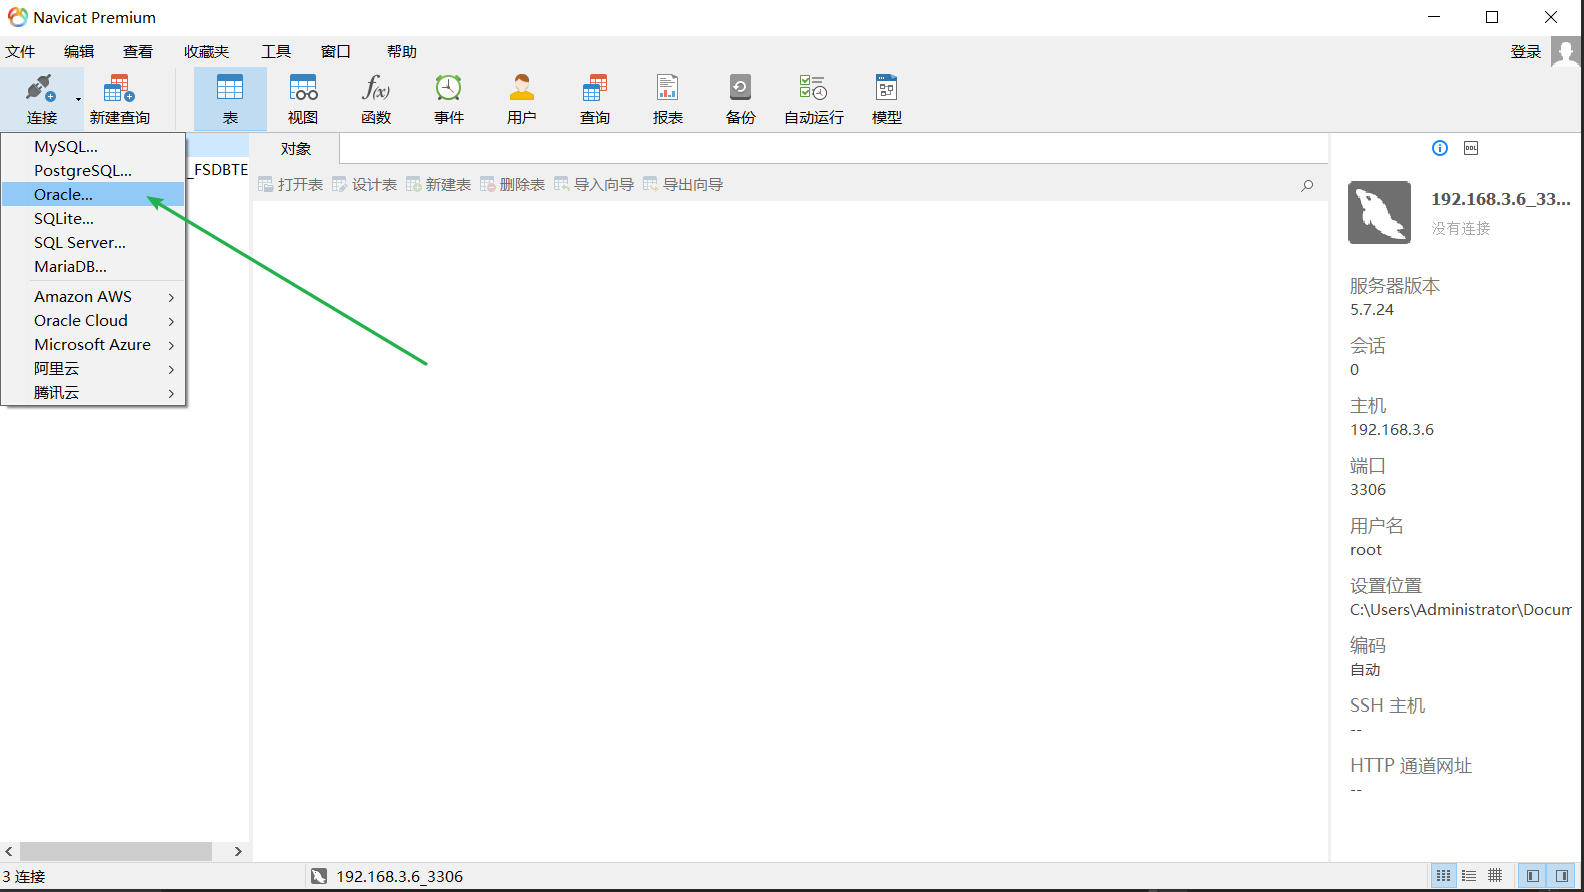Expand the 腾讯云 submenu

93,393
